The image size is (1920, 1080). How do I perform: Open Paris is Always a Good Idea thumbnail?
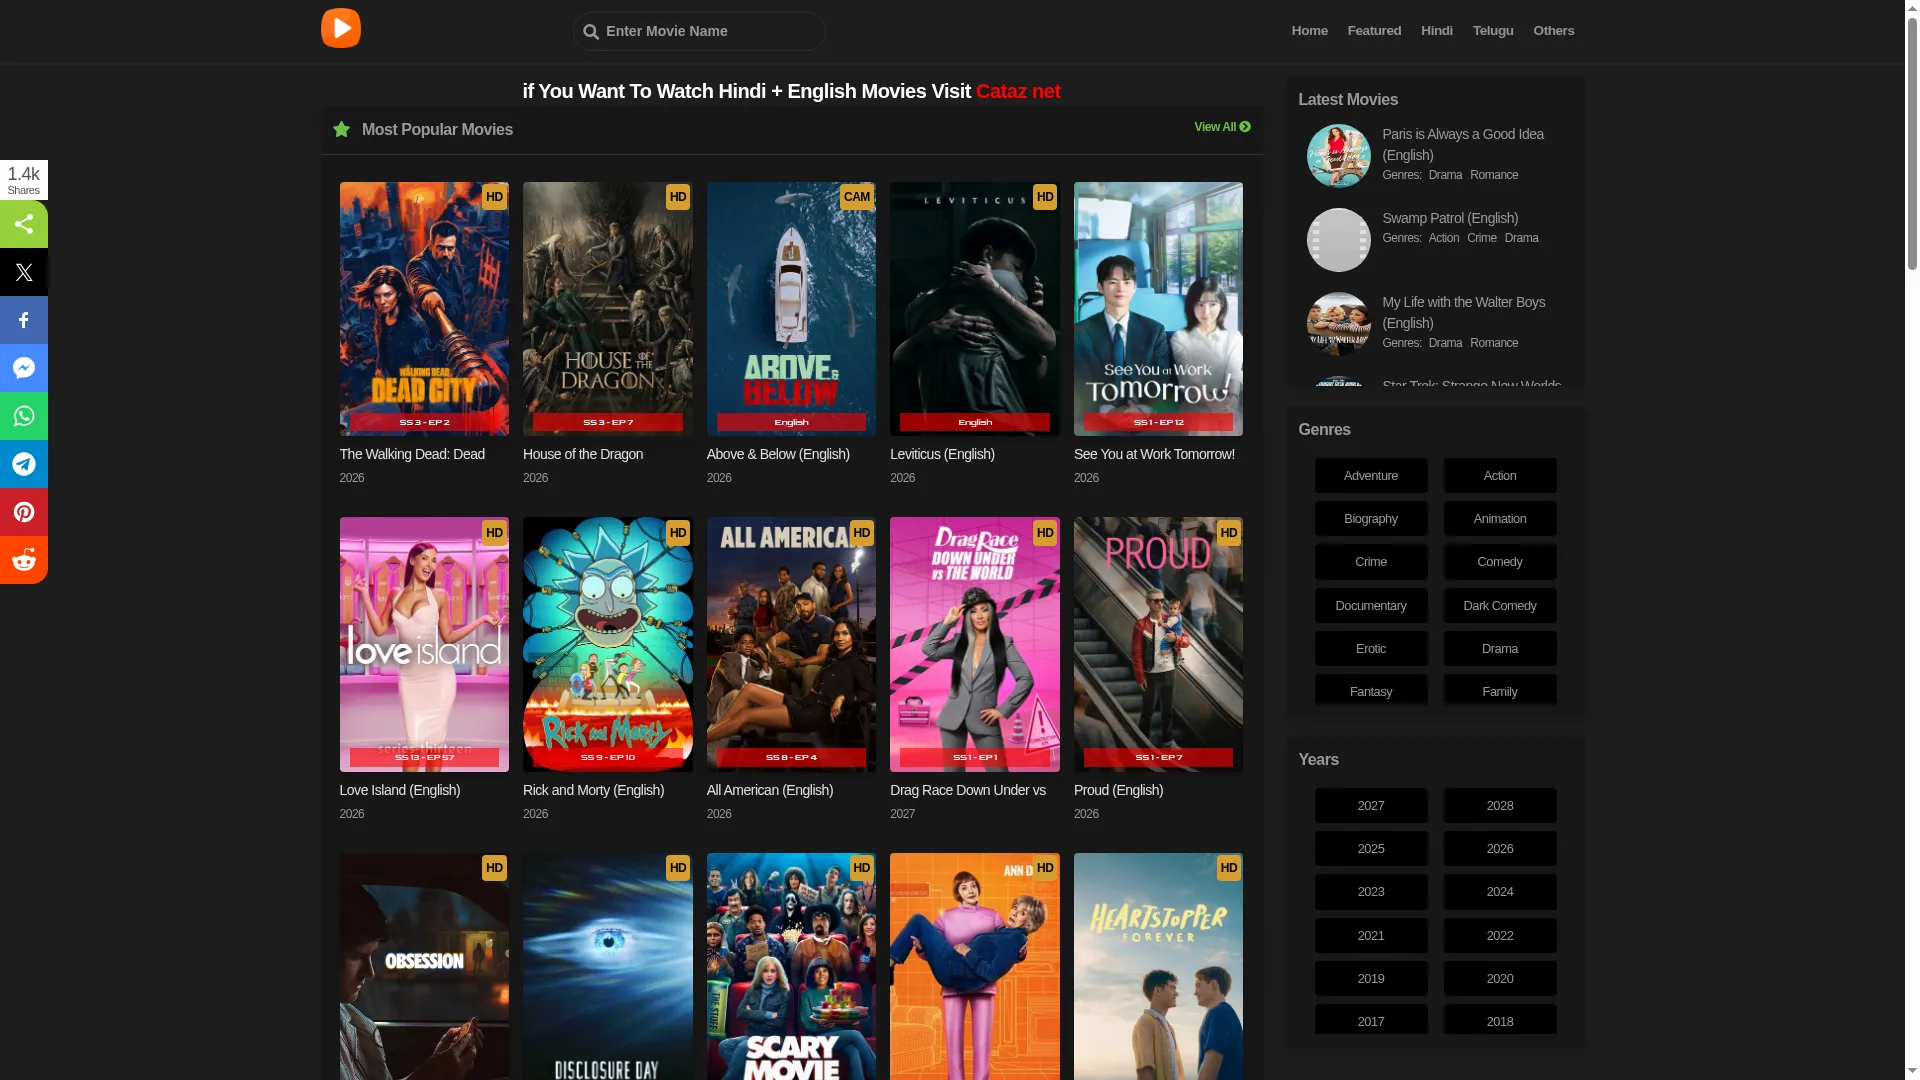(x=1338, y=156)
